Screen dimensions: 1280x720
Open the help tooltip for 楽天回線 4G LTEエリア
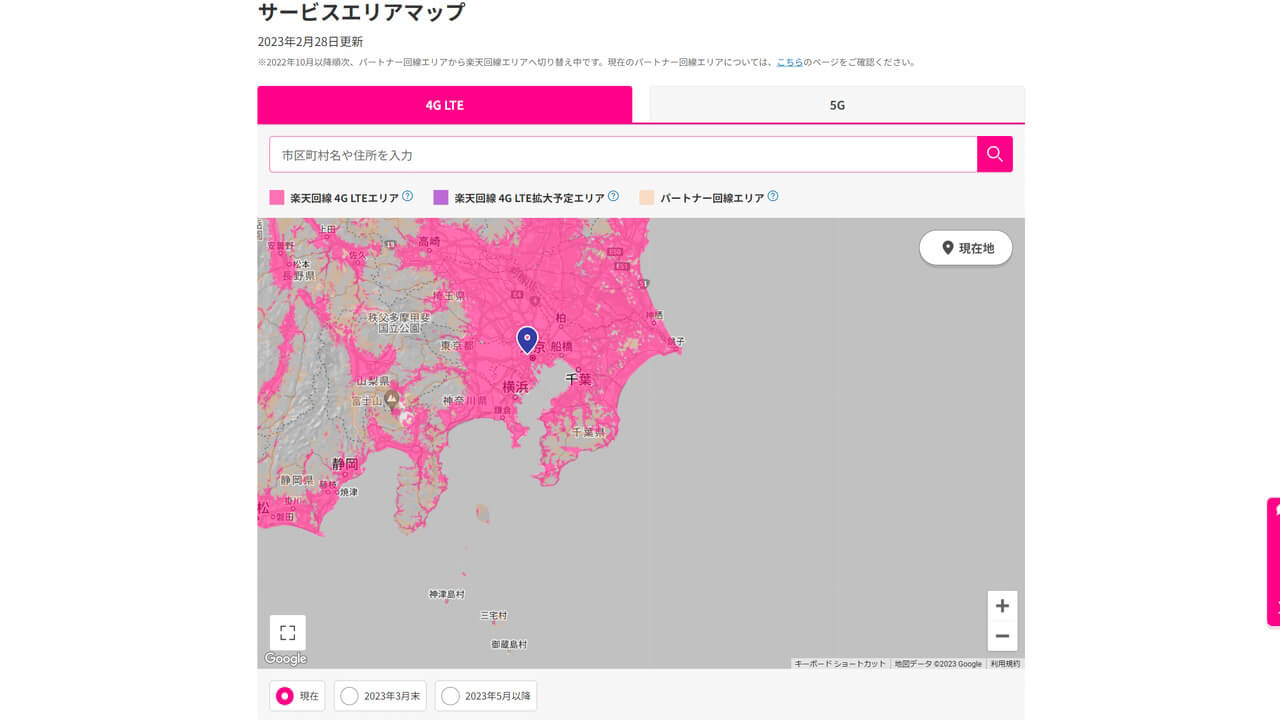[x=406, y=196]
